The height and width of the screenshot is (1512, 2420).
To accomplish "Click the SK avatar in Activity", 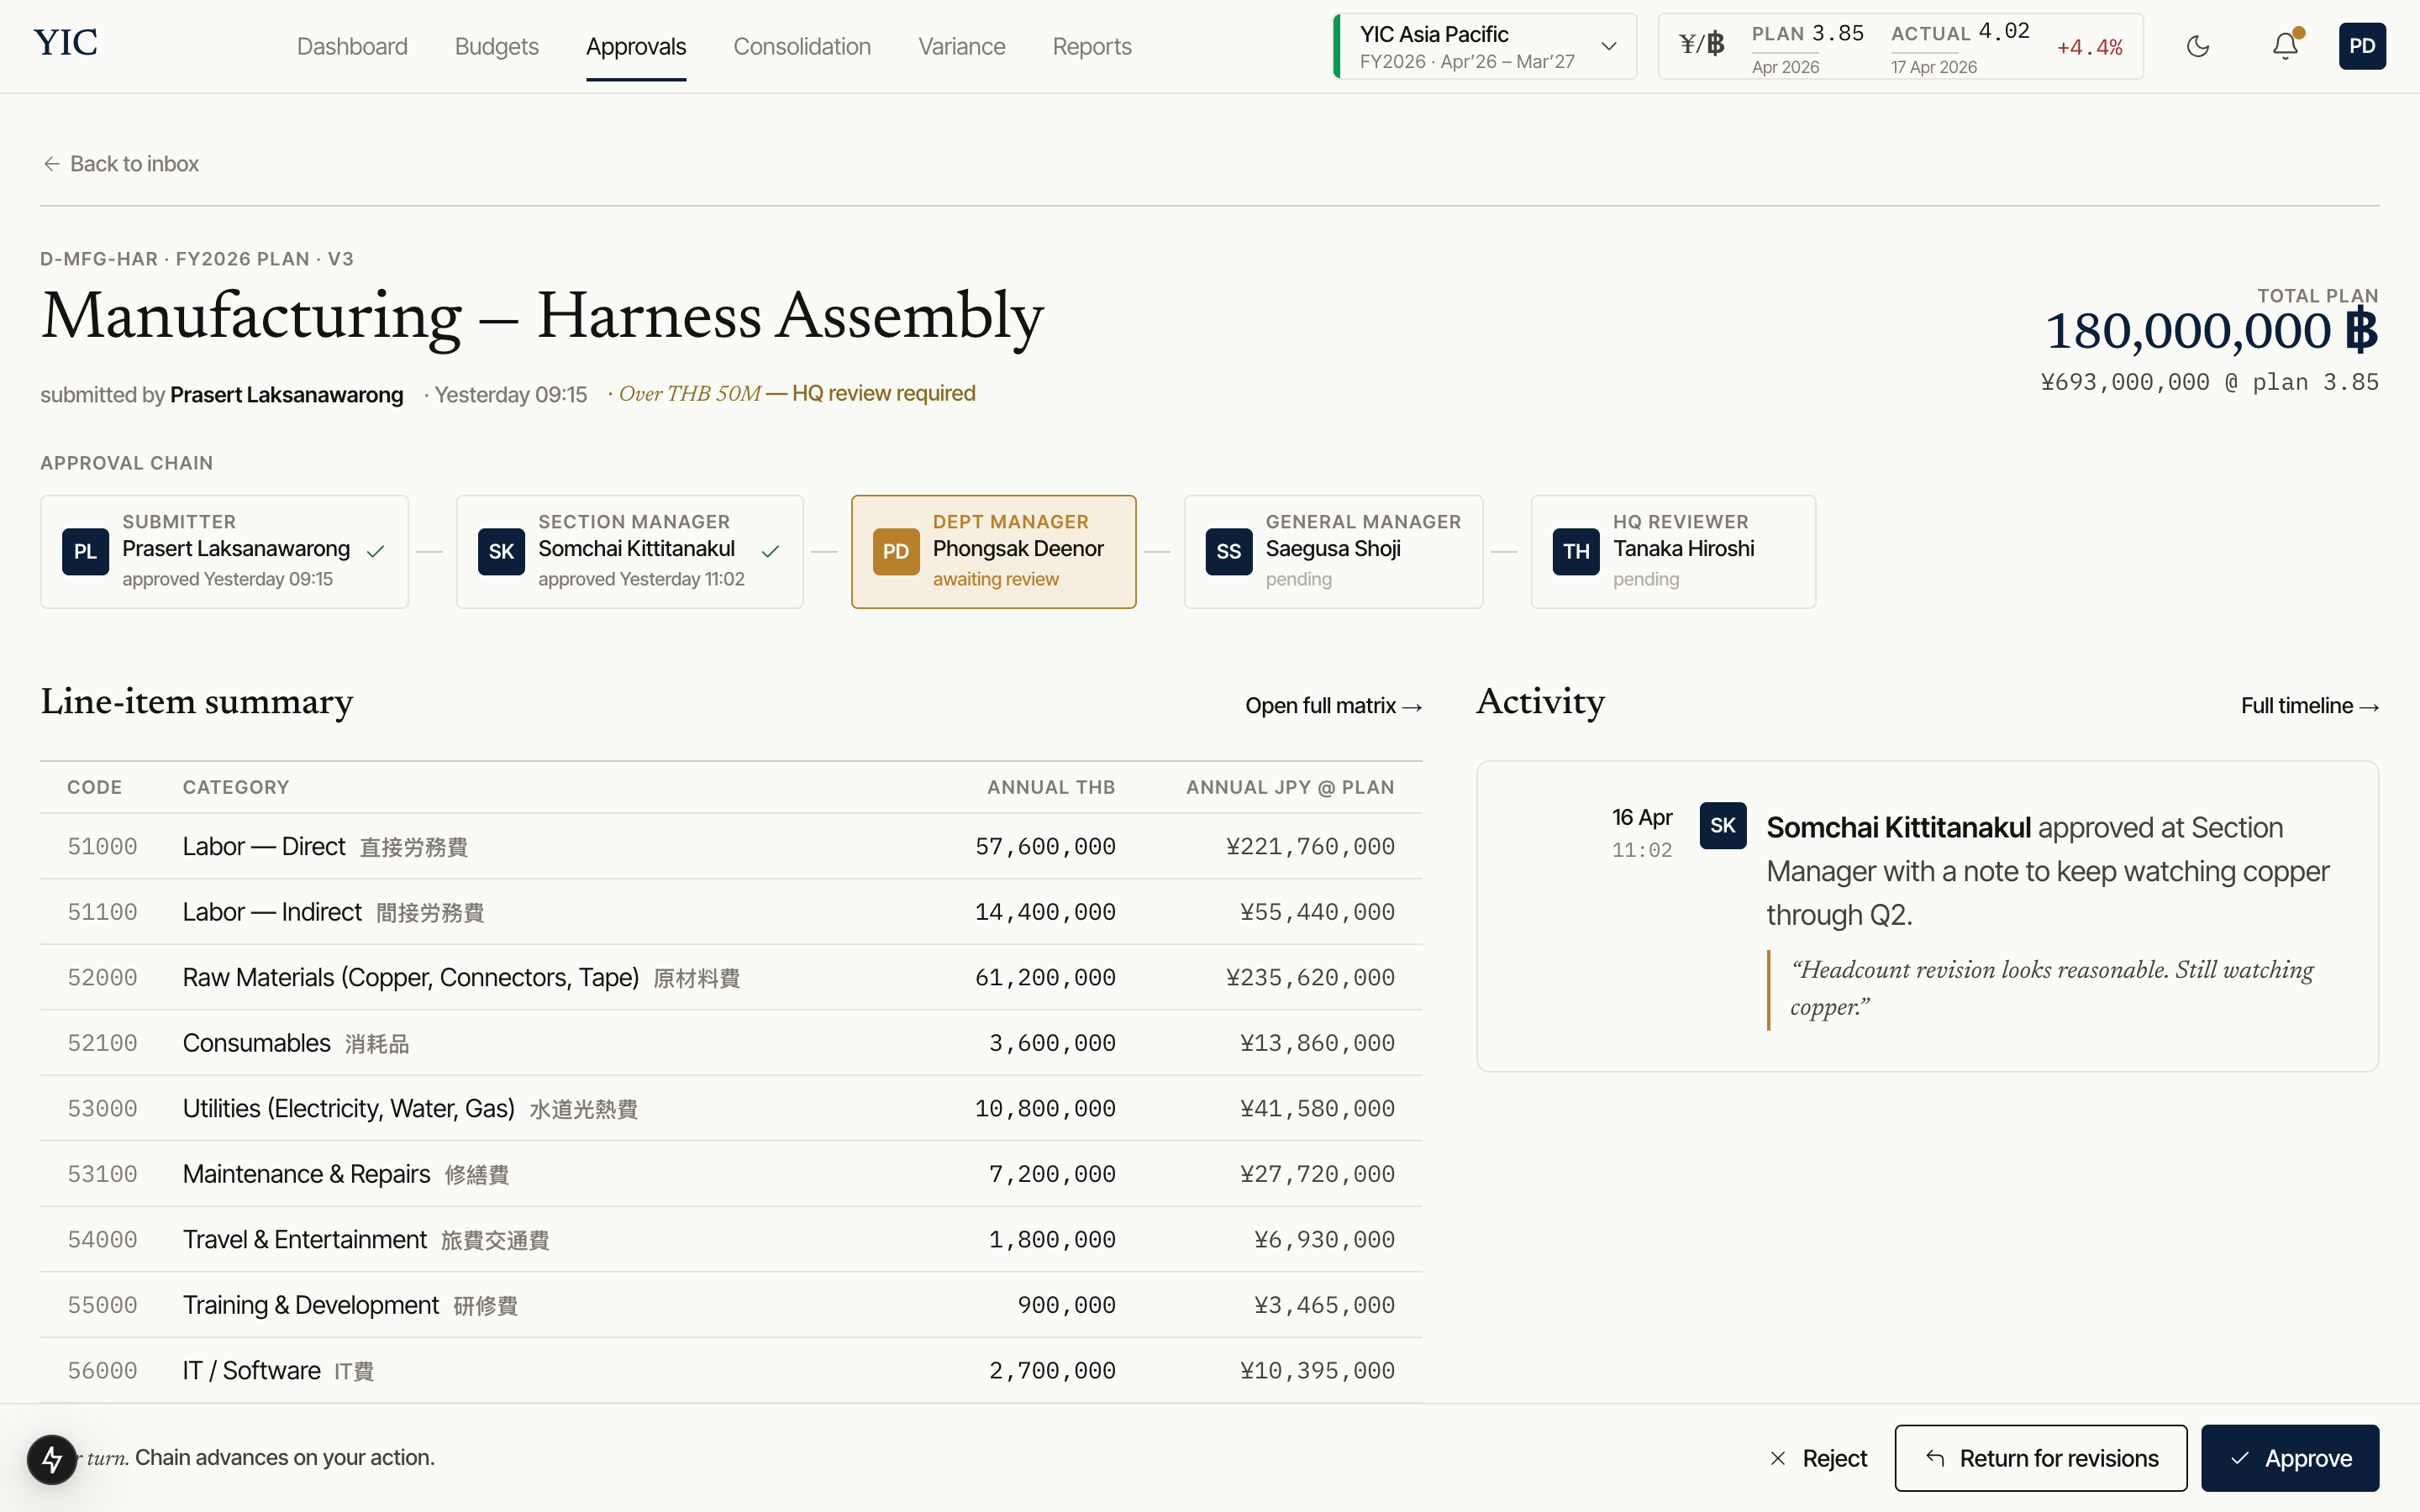I will pos(1722,825).
